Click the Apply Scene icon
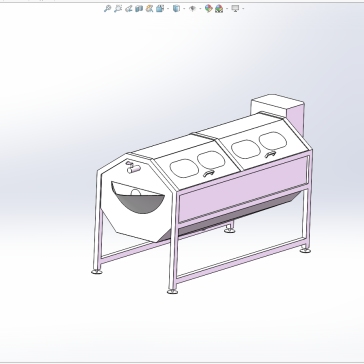The width and height of the screenshot is (364, 364). (219, 9)
